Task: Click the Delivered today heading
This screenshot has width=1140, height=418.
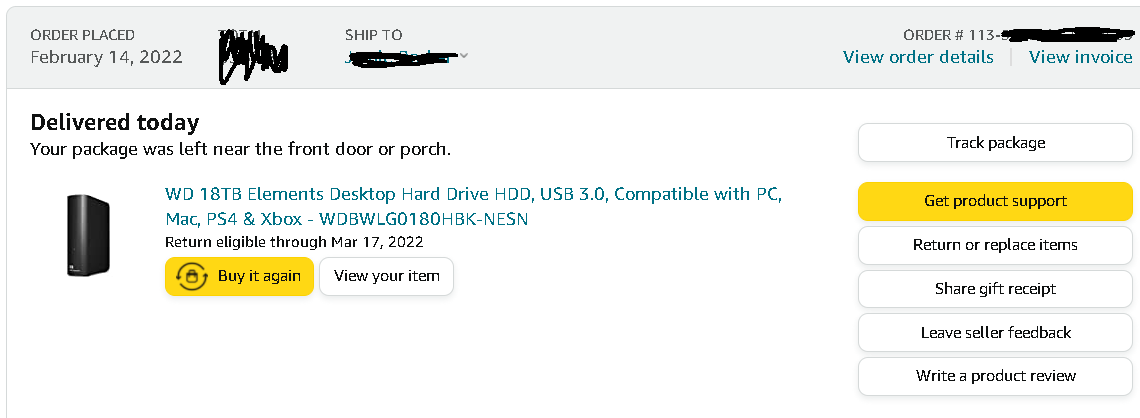Action: 115,123
